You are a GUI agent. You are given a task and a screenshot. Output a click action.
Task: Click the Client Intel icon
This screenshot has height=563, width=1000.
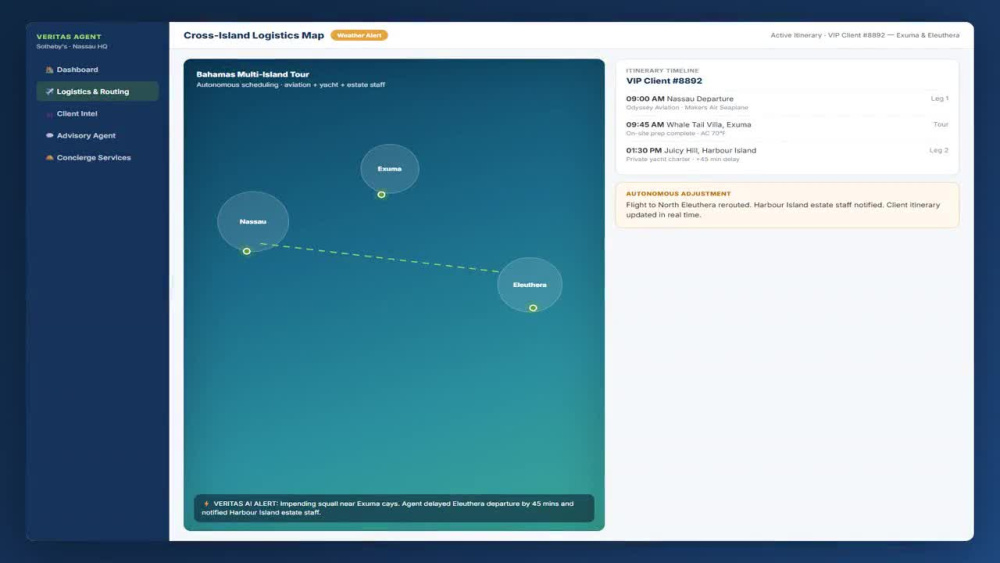point(49,114)
